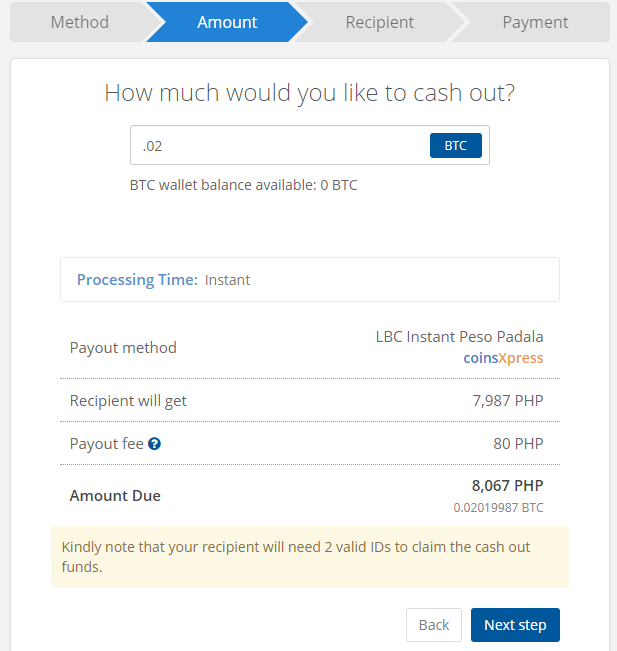Select the LBC Instant Peso Padala text
This screenshot has height=651, width=617.
coord(459,337)
